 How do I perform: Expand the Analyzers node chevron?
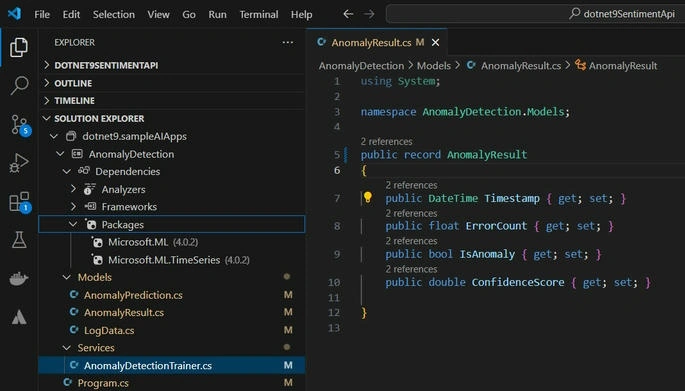[73, 189]
